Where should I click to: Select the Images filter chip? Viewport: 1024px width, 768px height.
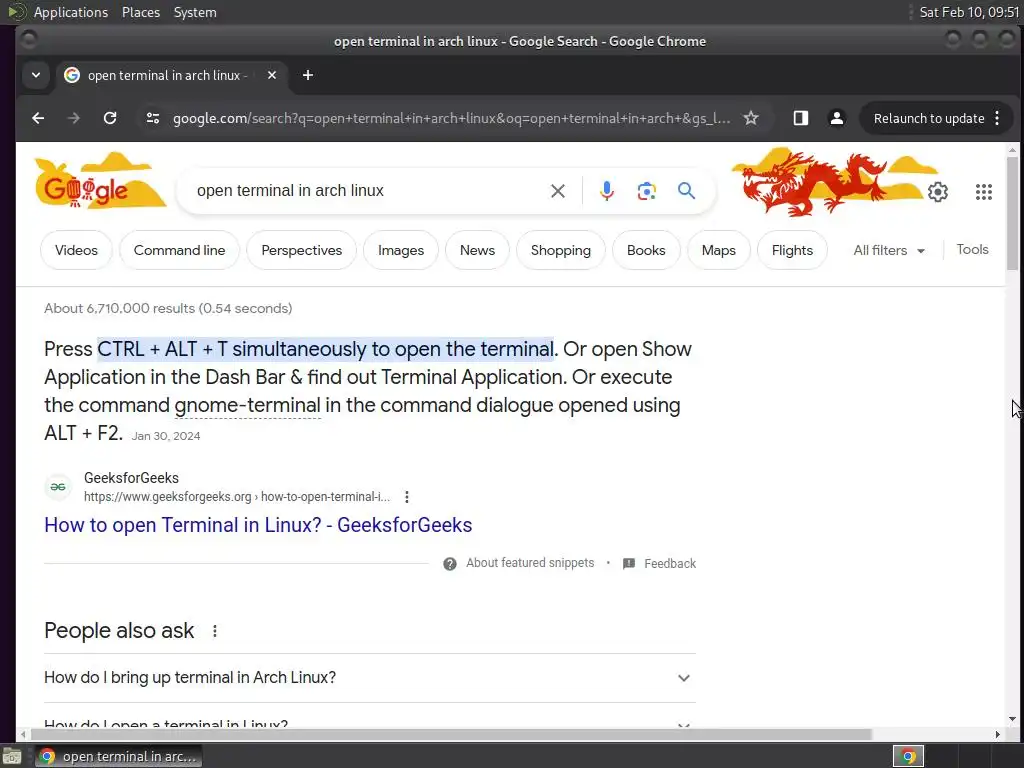(401, 250)
